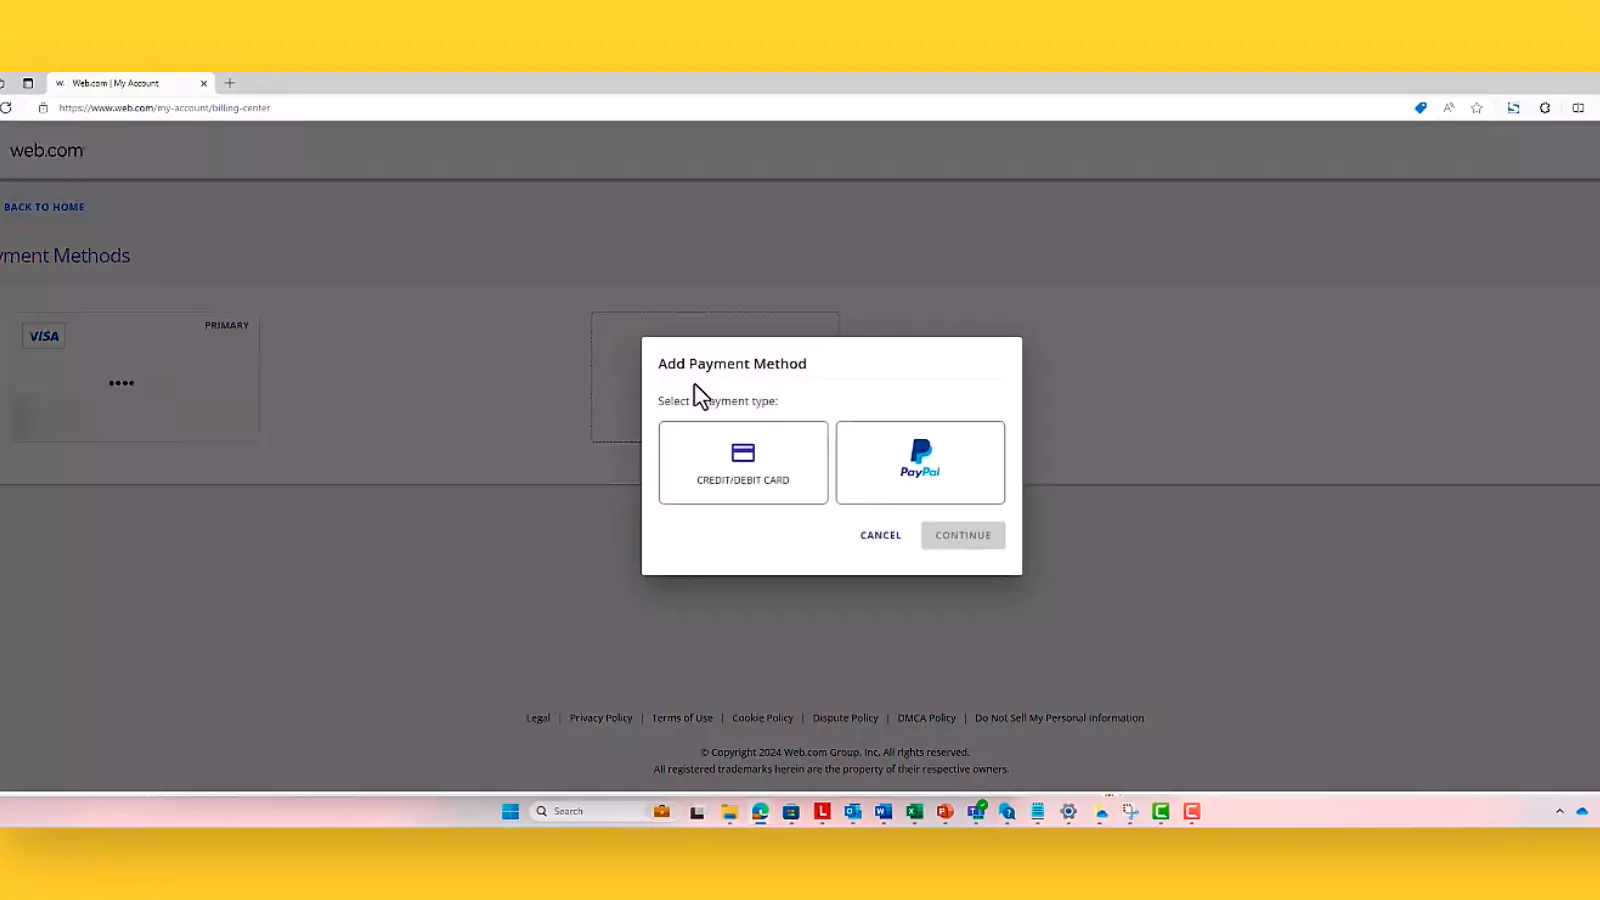Open the Get Help icon in taskbar
This screenshot has width=1600, height=900.
[x=1007, y=812]
